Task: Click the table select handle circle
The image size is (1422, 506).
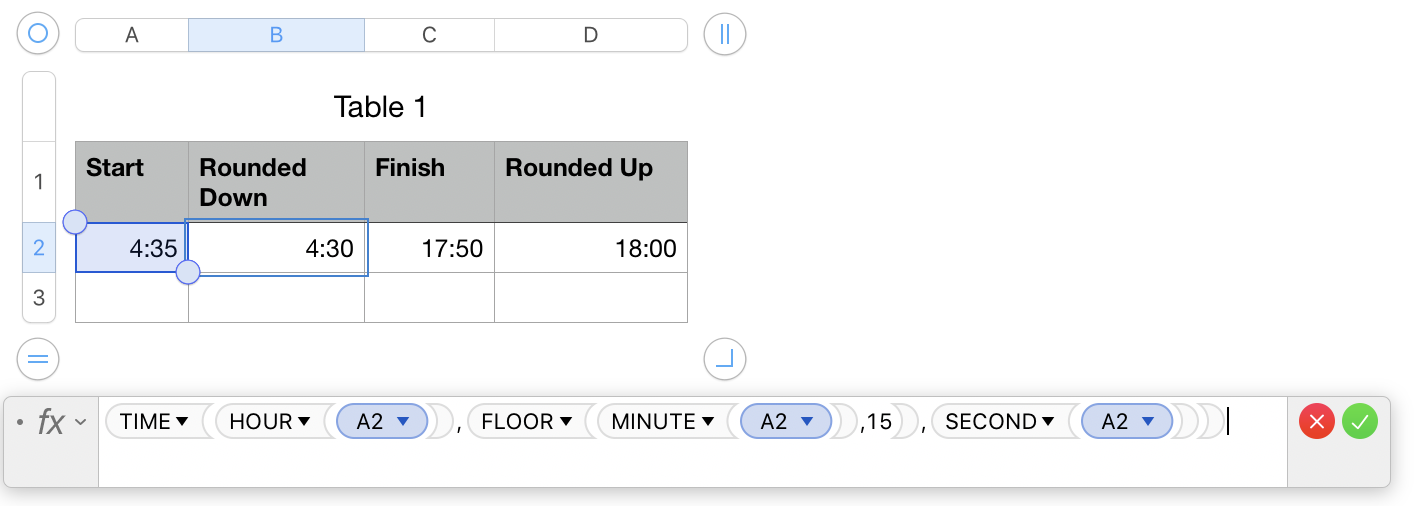Action: point(38,34)
